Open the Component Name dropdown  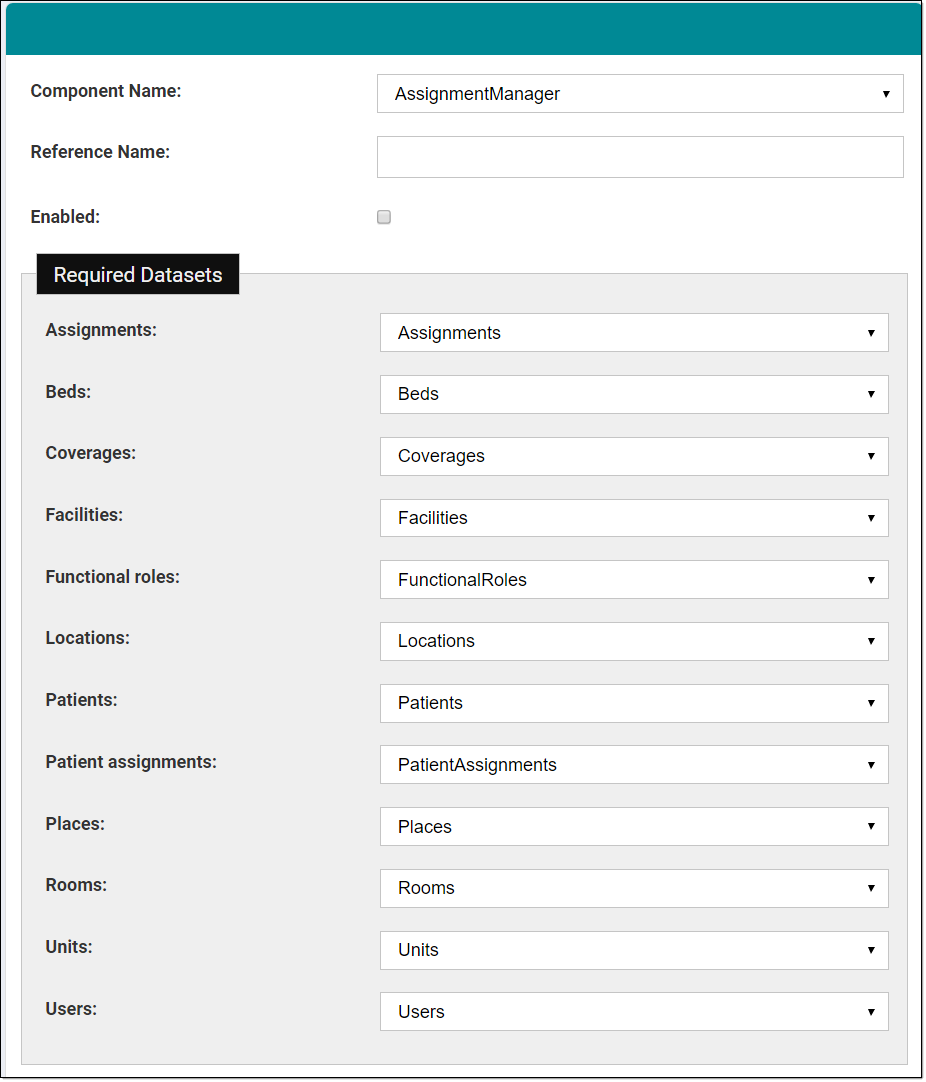pyautogui.click(x=640, y=93)
